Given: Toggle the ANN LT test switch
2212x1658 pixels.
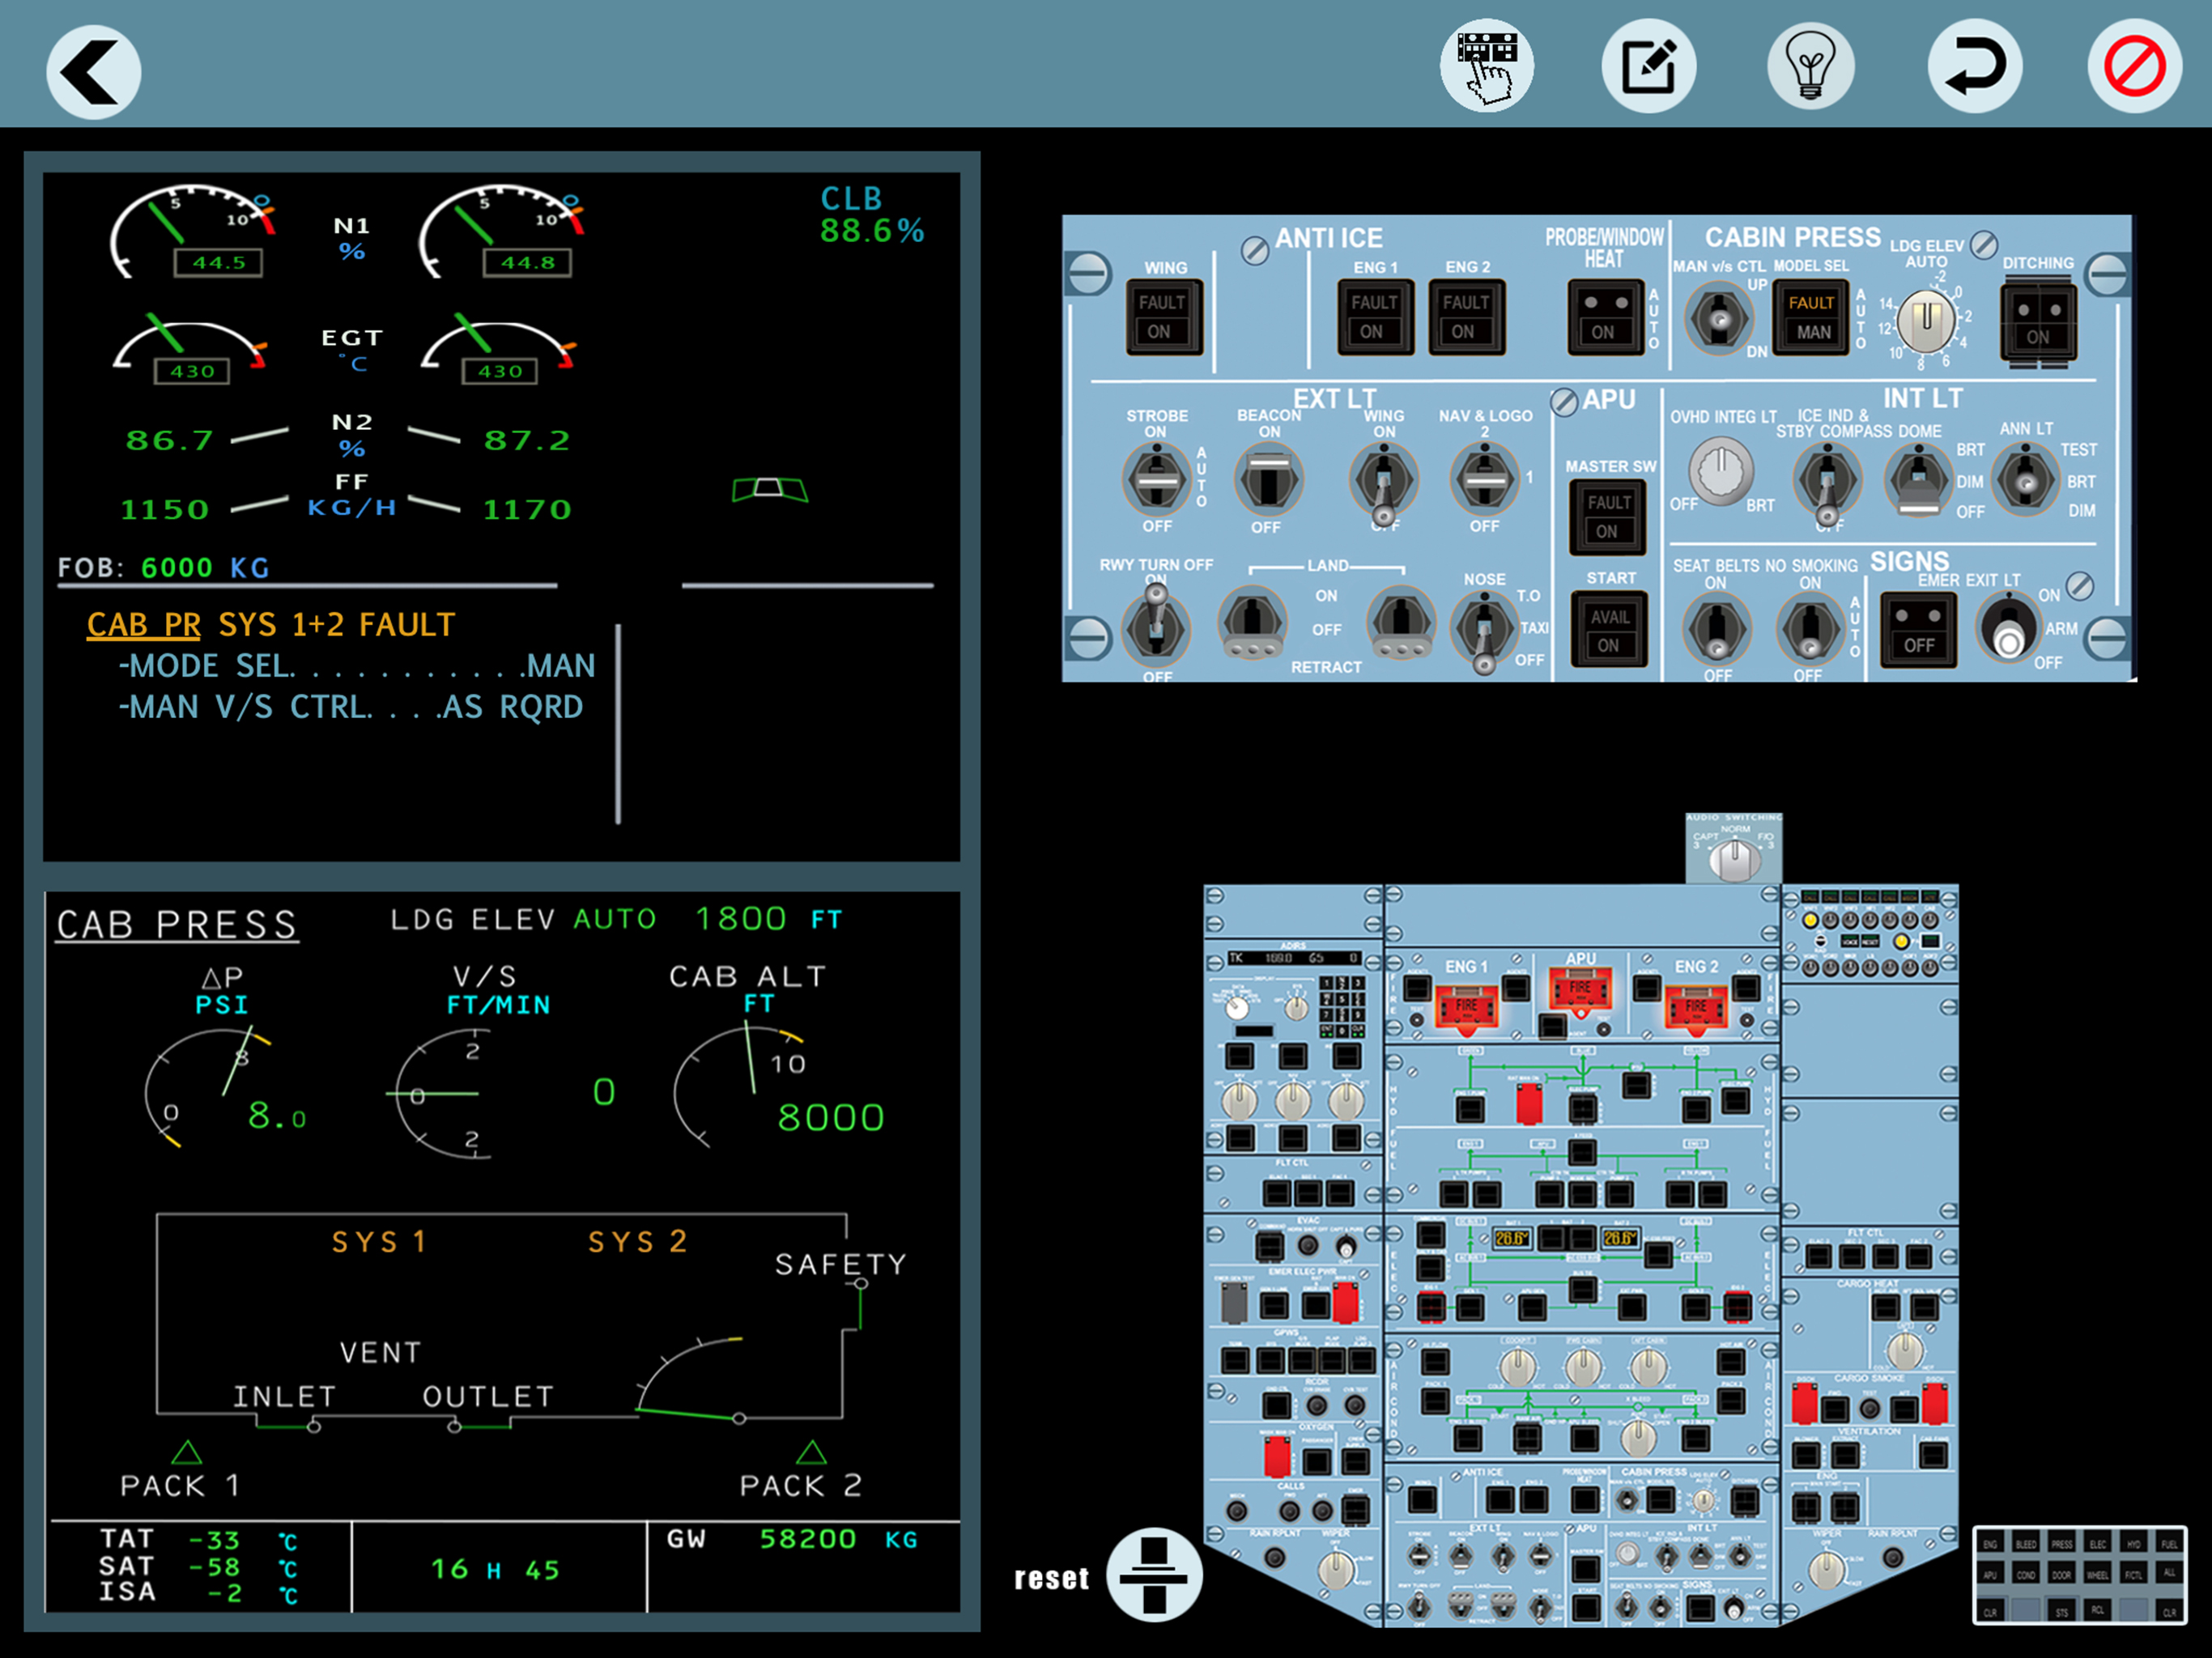Looking at the screenshot, I should [x=2026, y=480].
